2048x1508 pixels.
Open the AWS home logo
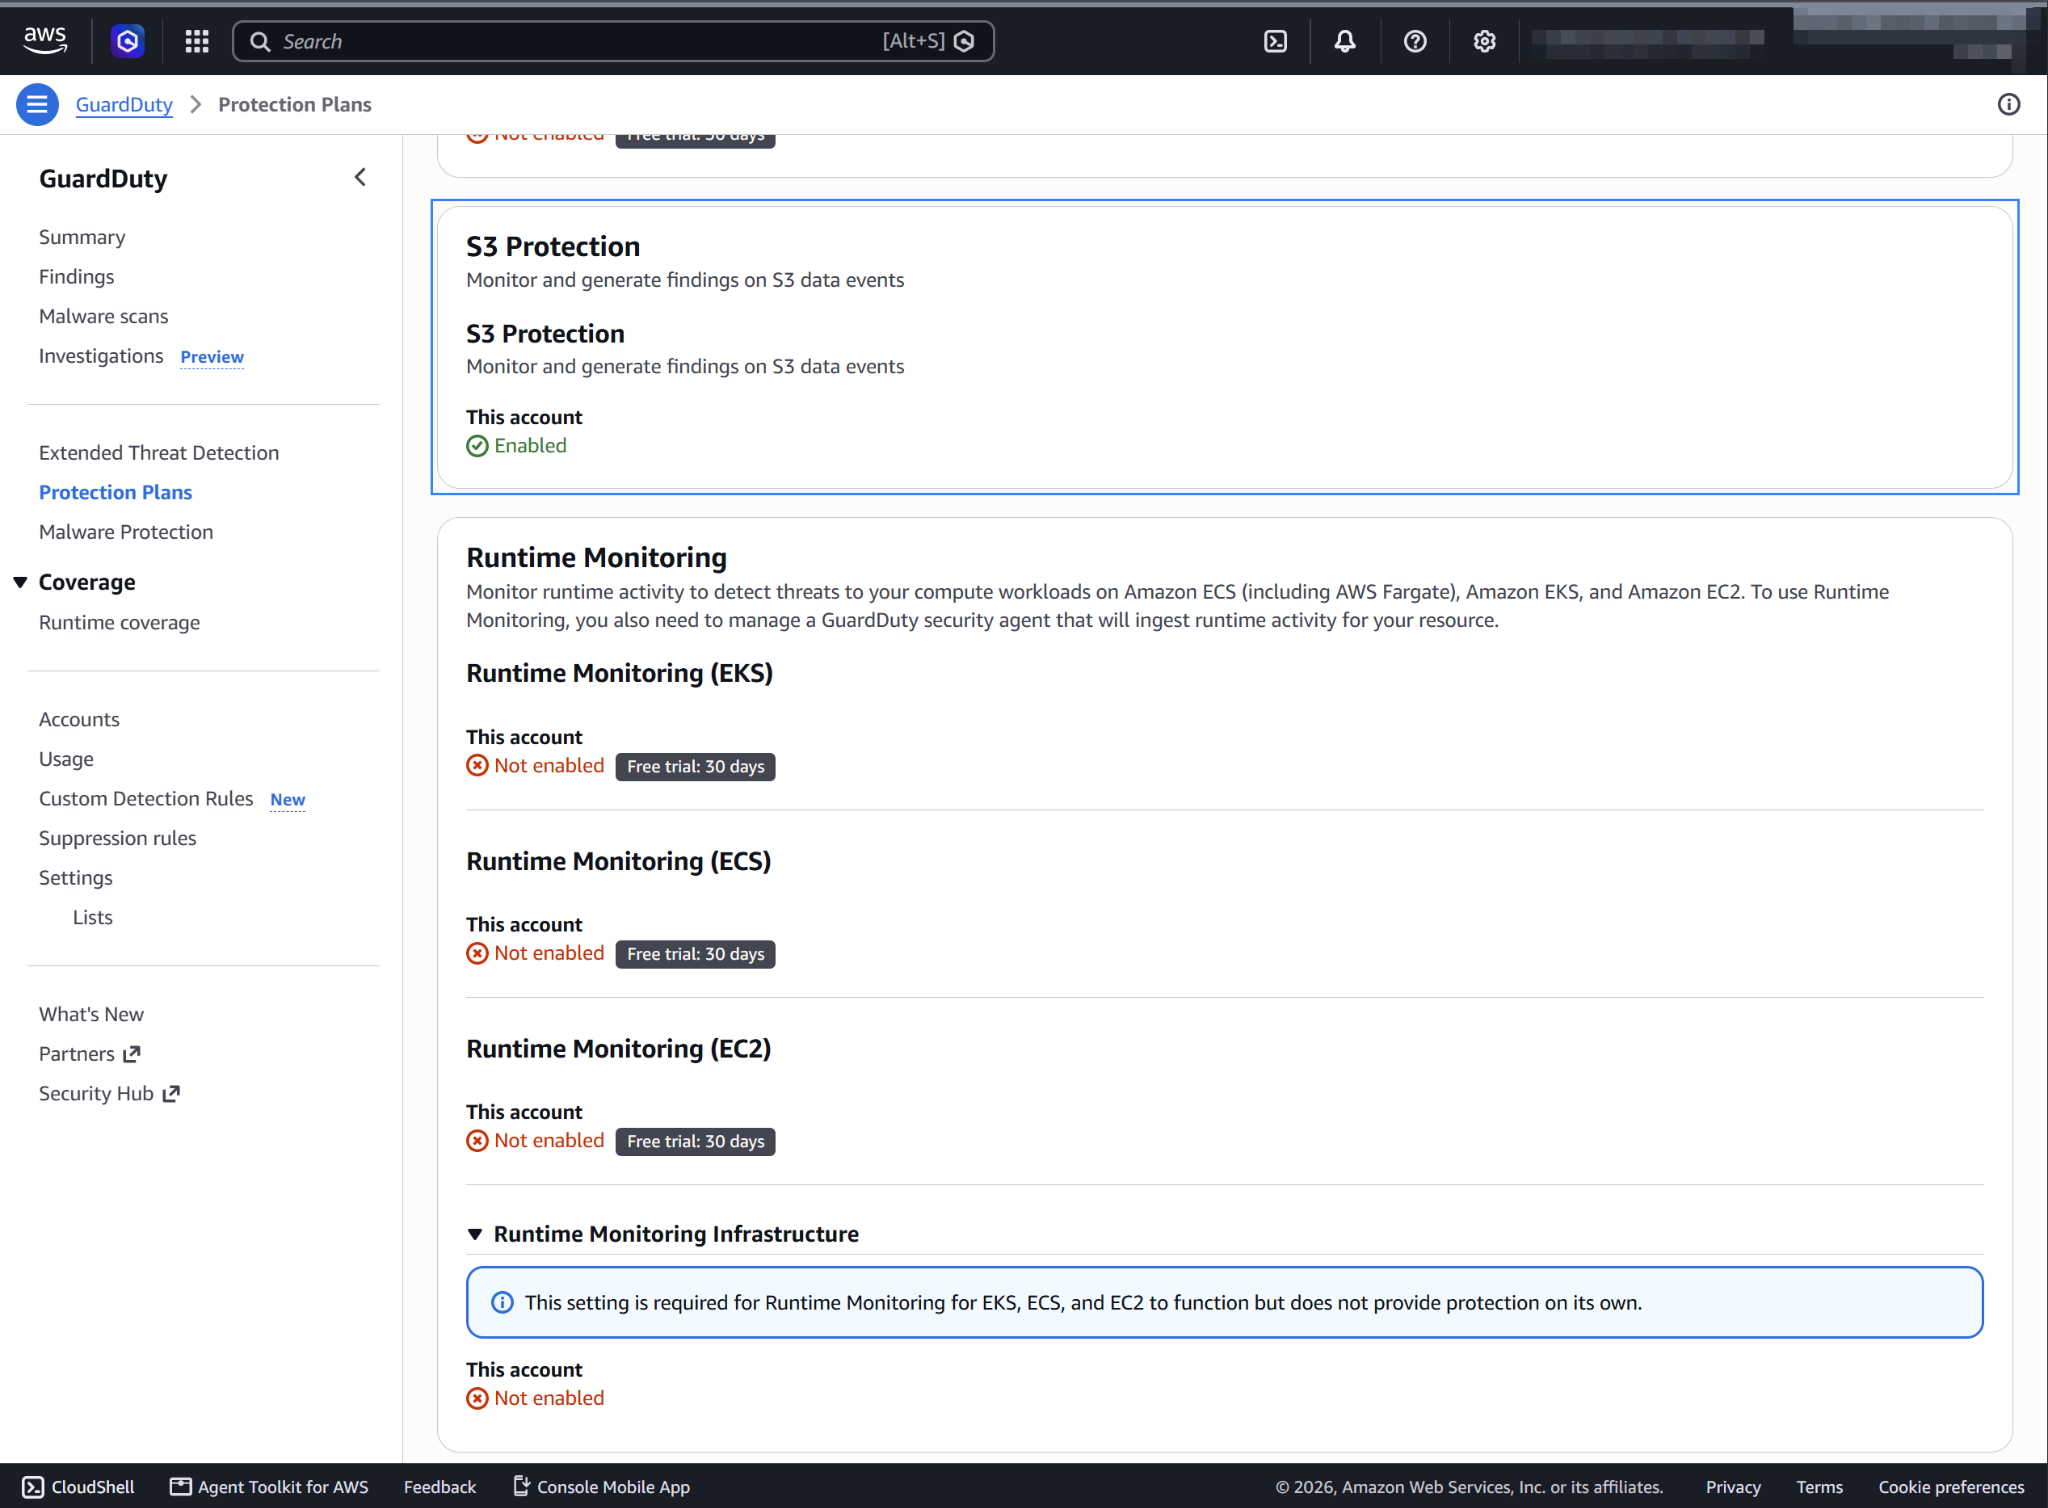click(45, 41)
